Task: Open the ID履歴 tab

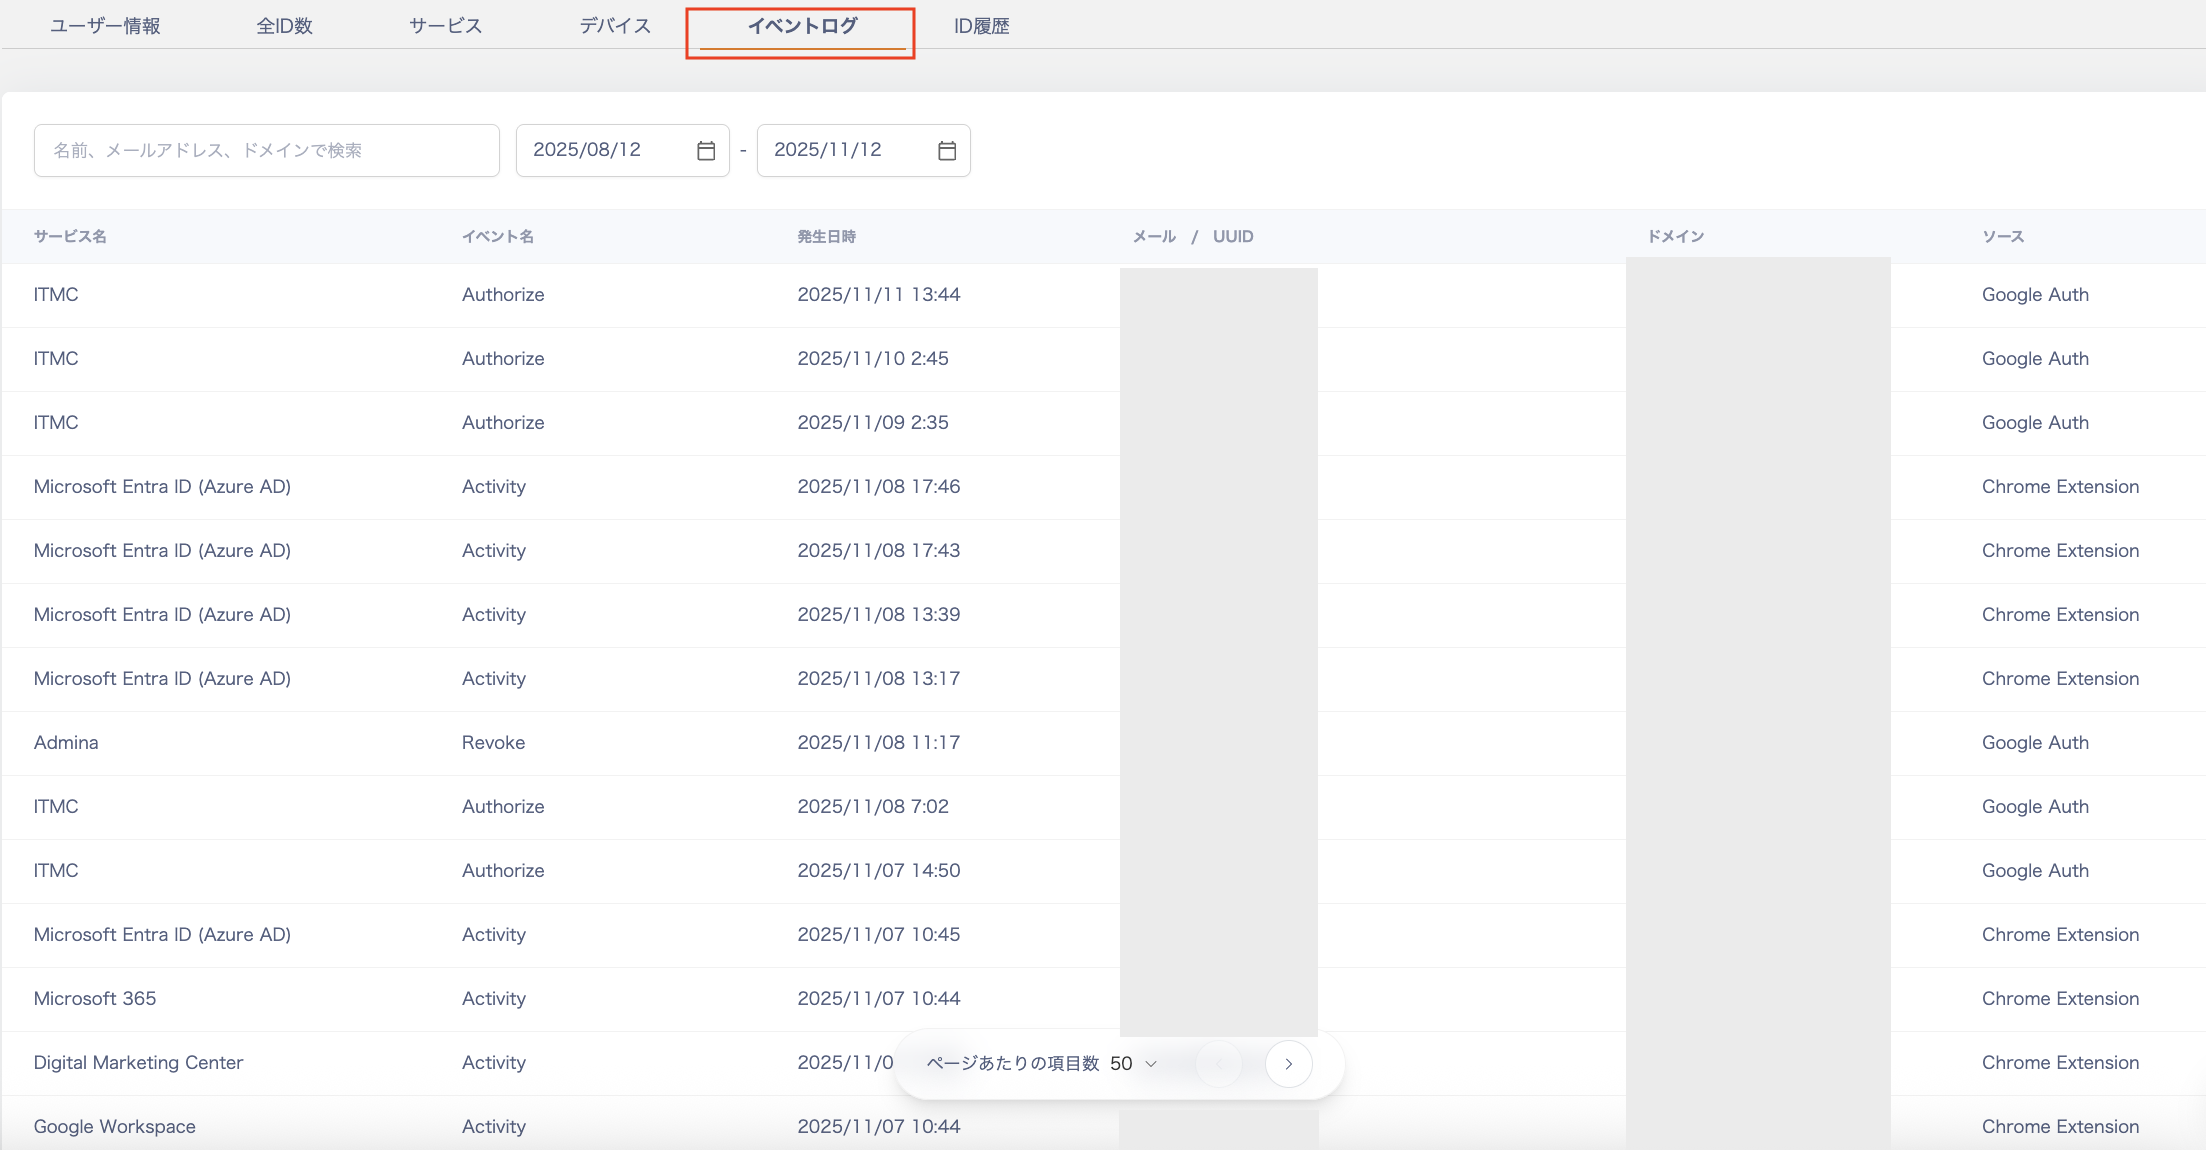Action: tap(981, 26)
